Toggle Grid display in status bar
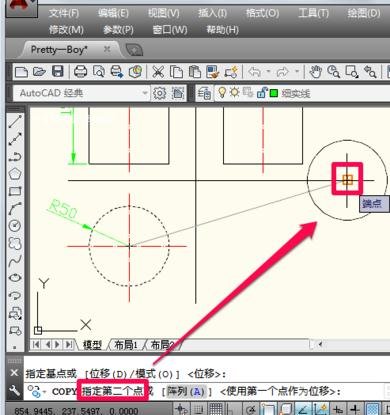Screen dimensions: 390x415 [x=216, y=409]
